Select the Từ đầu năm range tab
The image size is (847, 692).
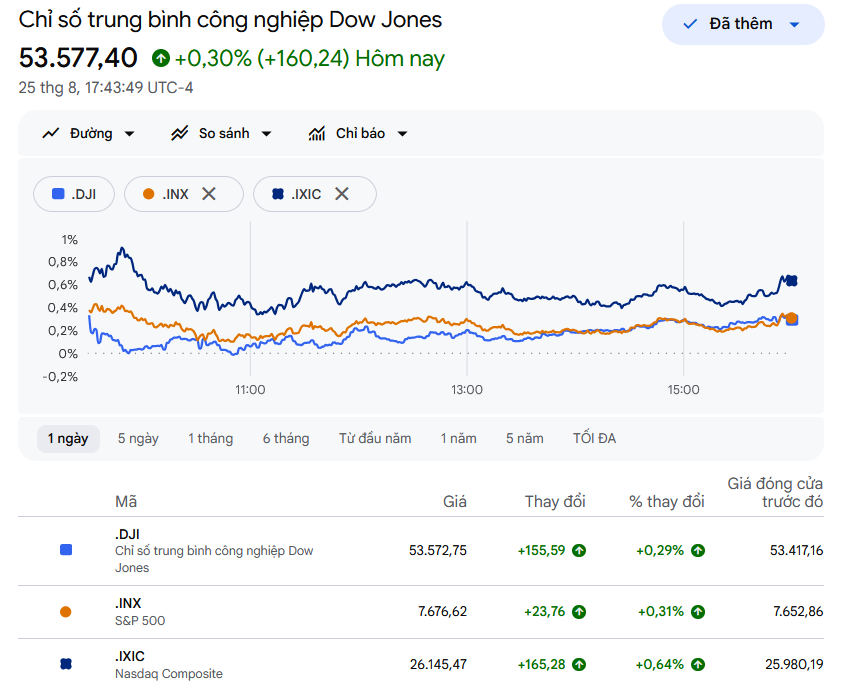pos(375,438)
